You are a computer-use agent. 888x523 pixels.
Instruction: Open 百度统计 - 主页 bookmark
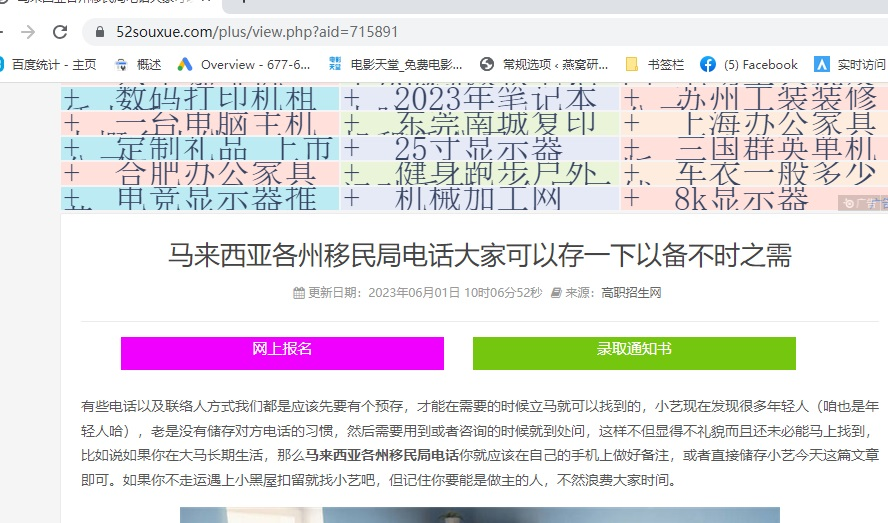[x=48, y=65]
